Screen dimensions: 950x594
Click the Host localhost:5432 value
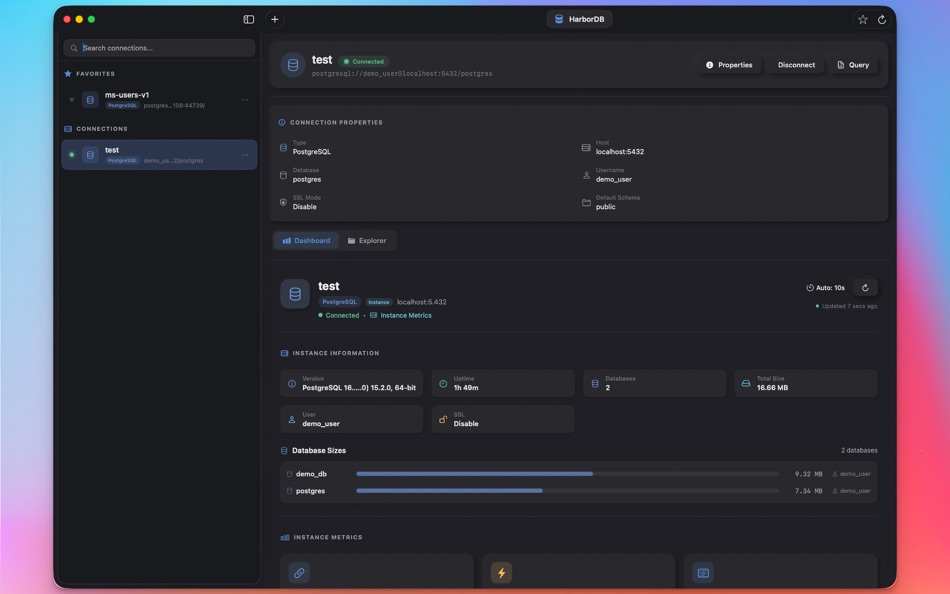point(619,152)
